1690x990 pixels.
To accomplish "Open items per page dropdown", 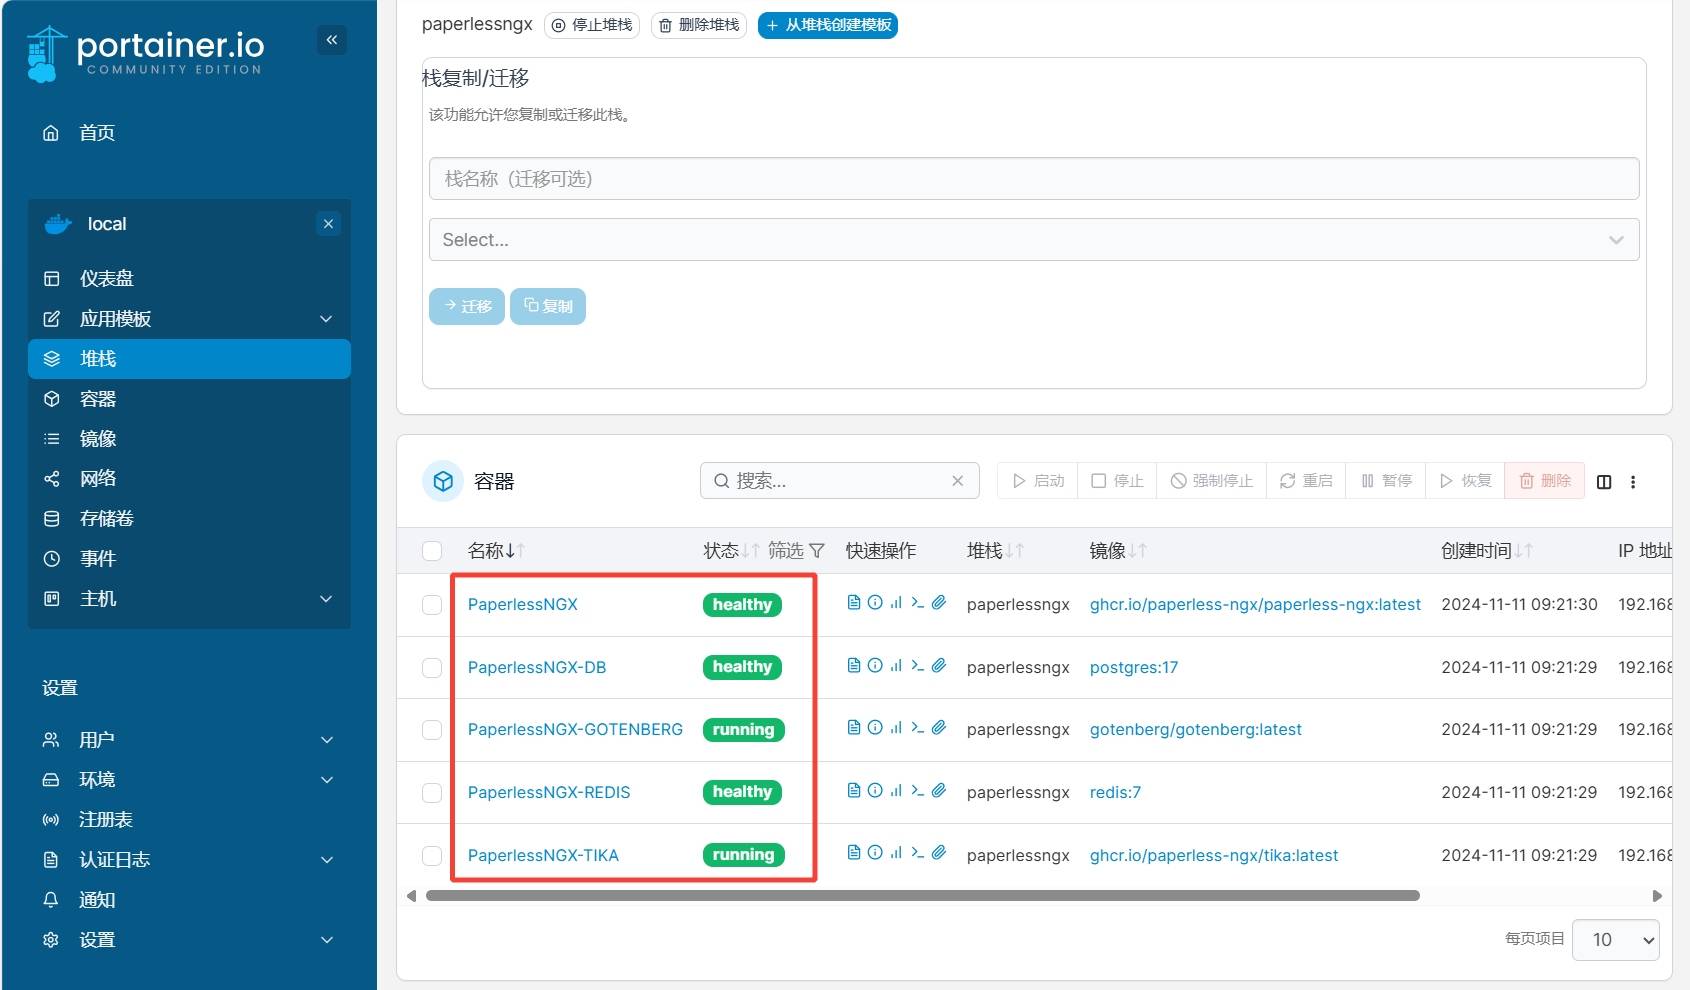I will tap(1615, 940).
